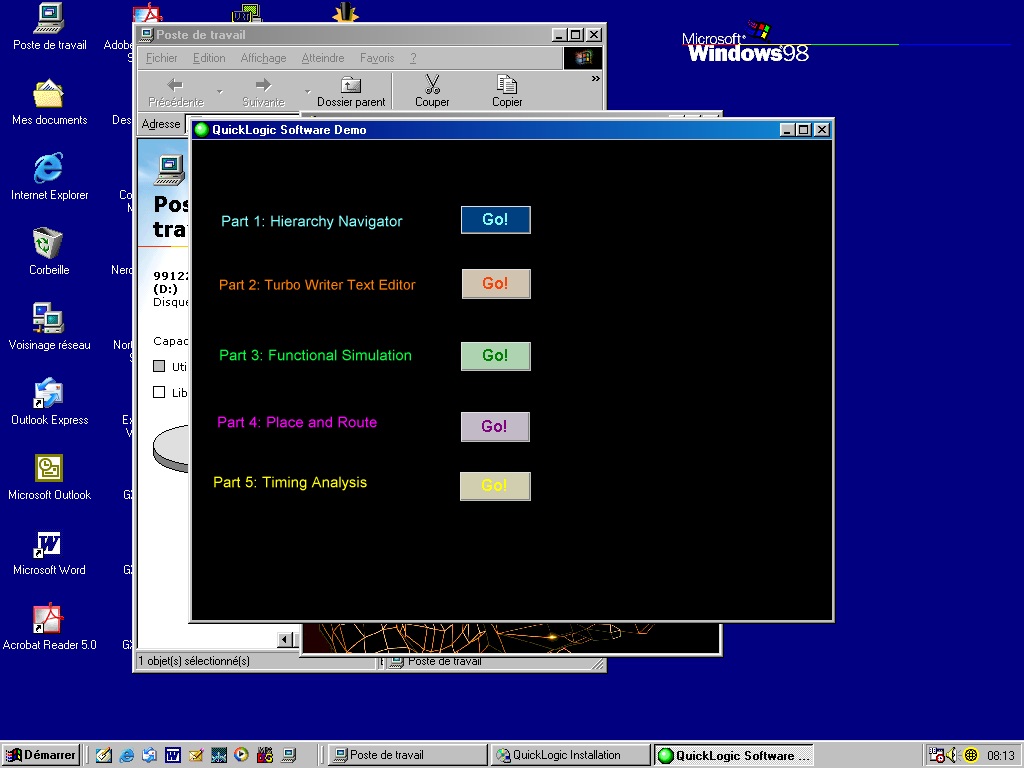Click the Dossier parent toolbar icon
Screen dimensions: 1024x768
(x=351, y=91)
